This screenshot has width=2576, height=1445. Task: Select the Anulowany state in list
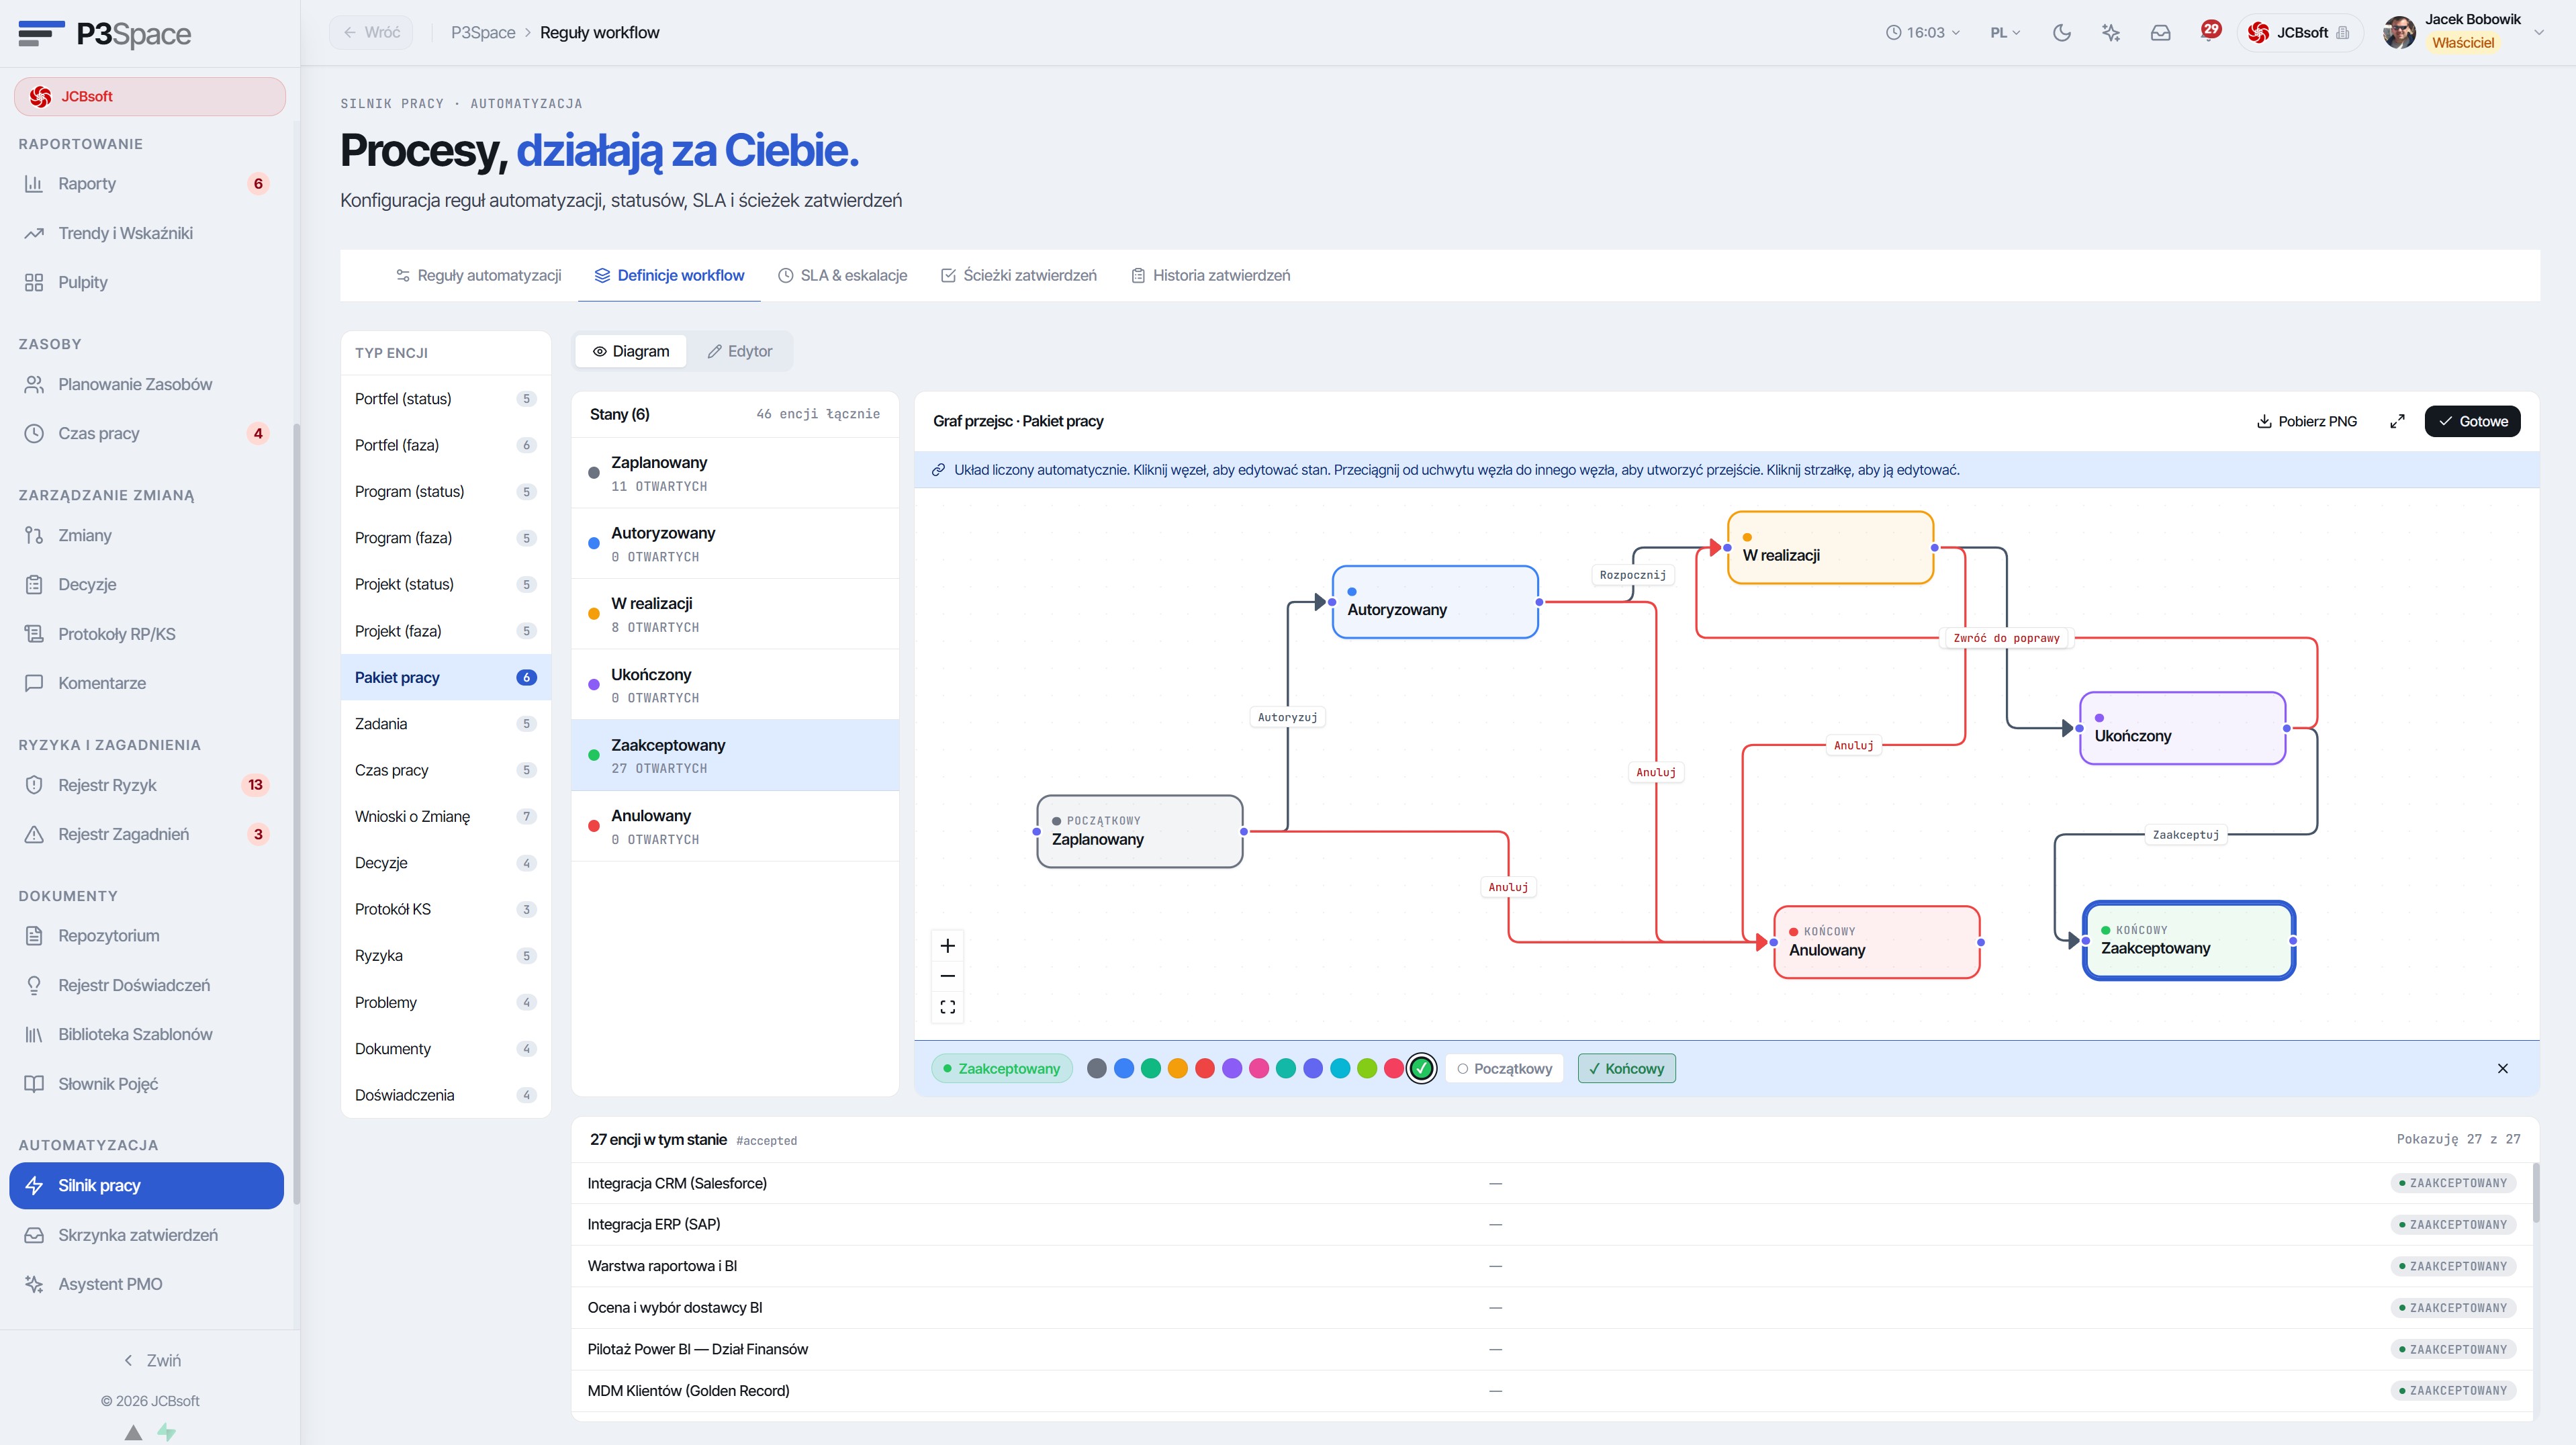pyautogui.click(x=735, y=827)
